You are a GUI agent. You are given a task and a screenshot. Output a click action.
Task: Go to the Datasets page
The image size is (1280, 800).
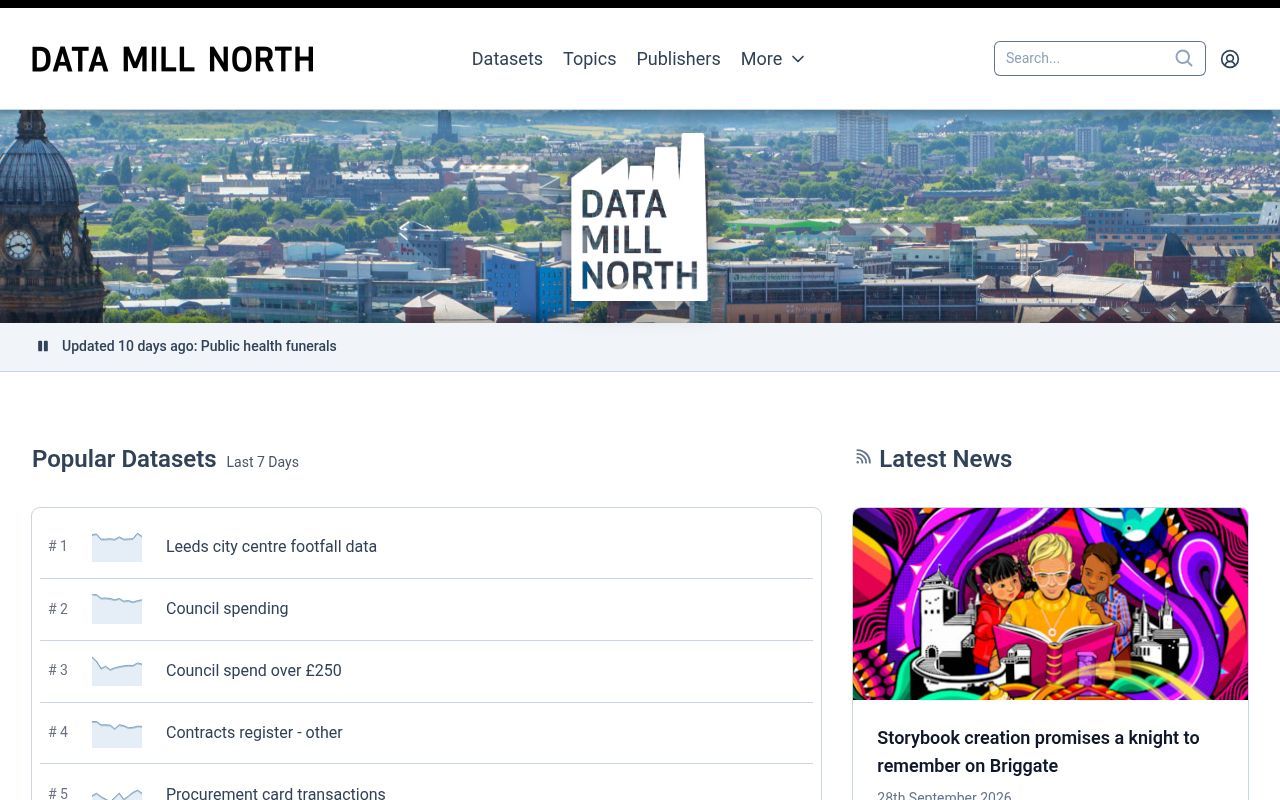tap(507, 59)
